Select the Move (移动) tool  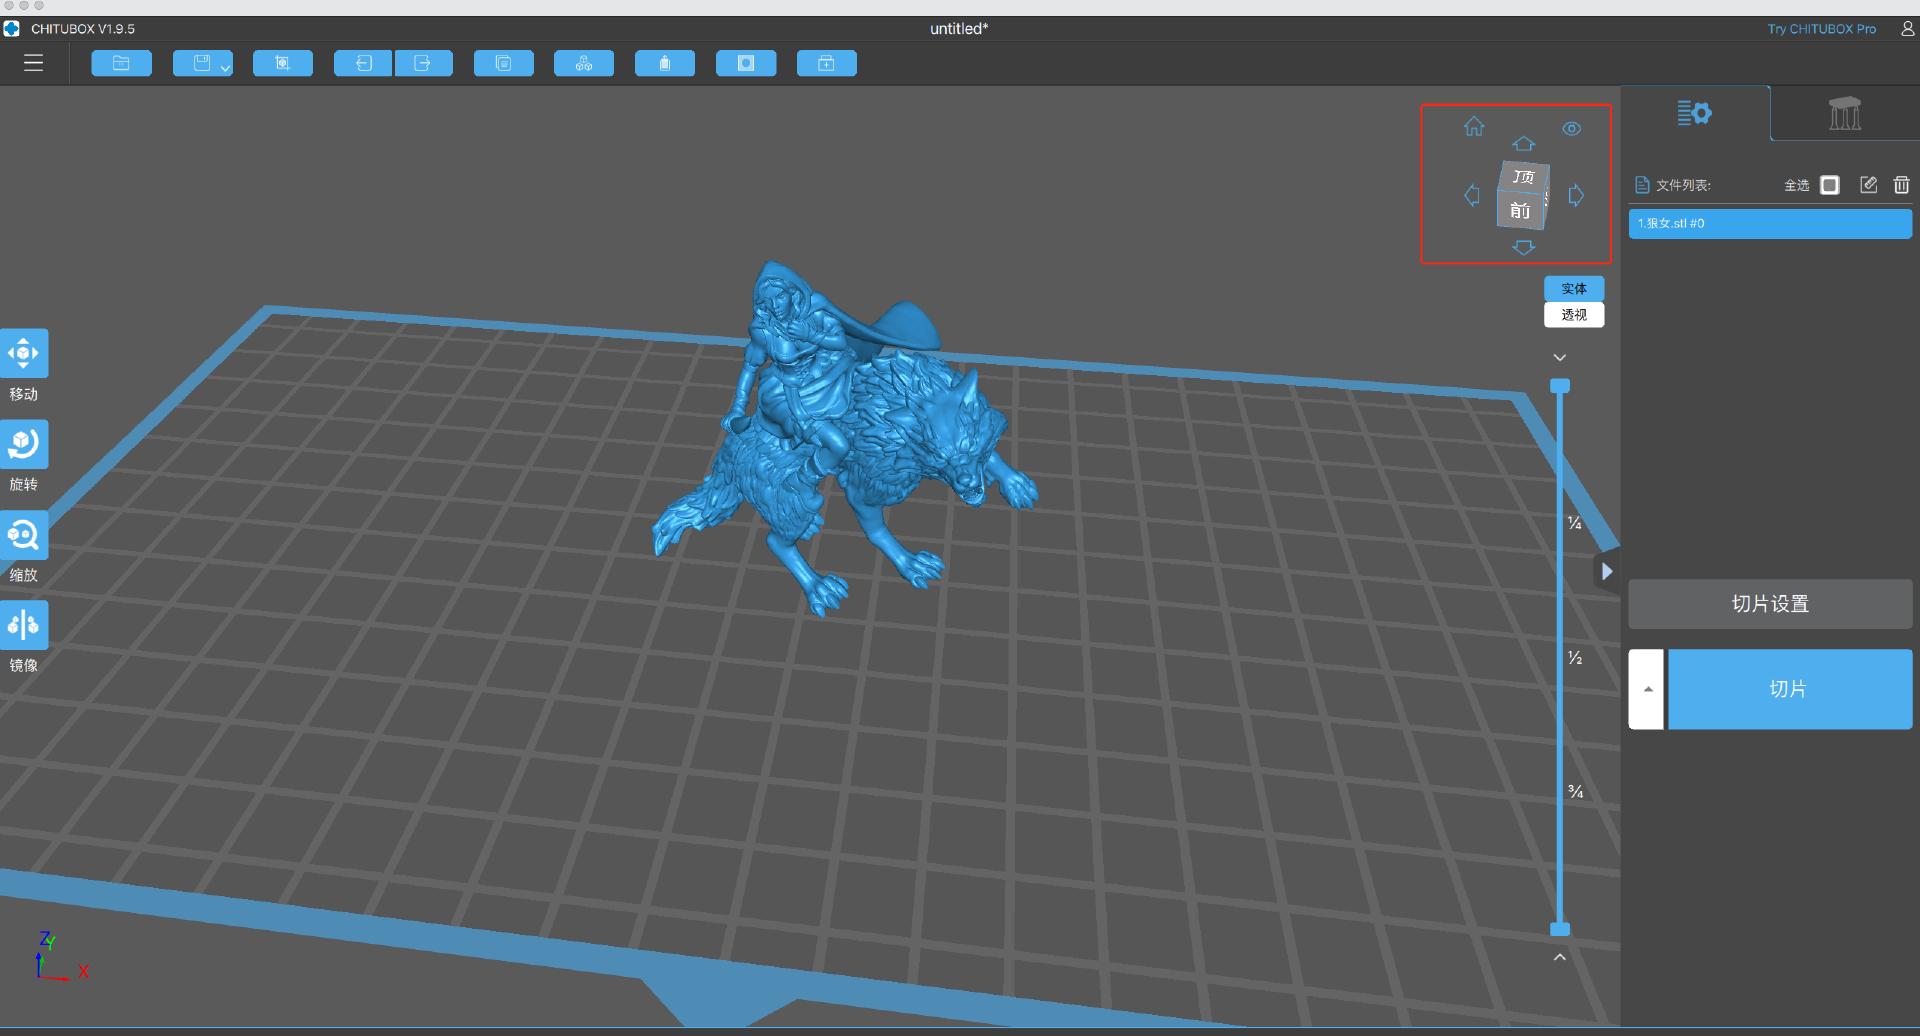click(x=24, y=353)
